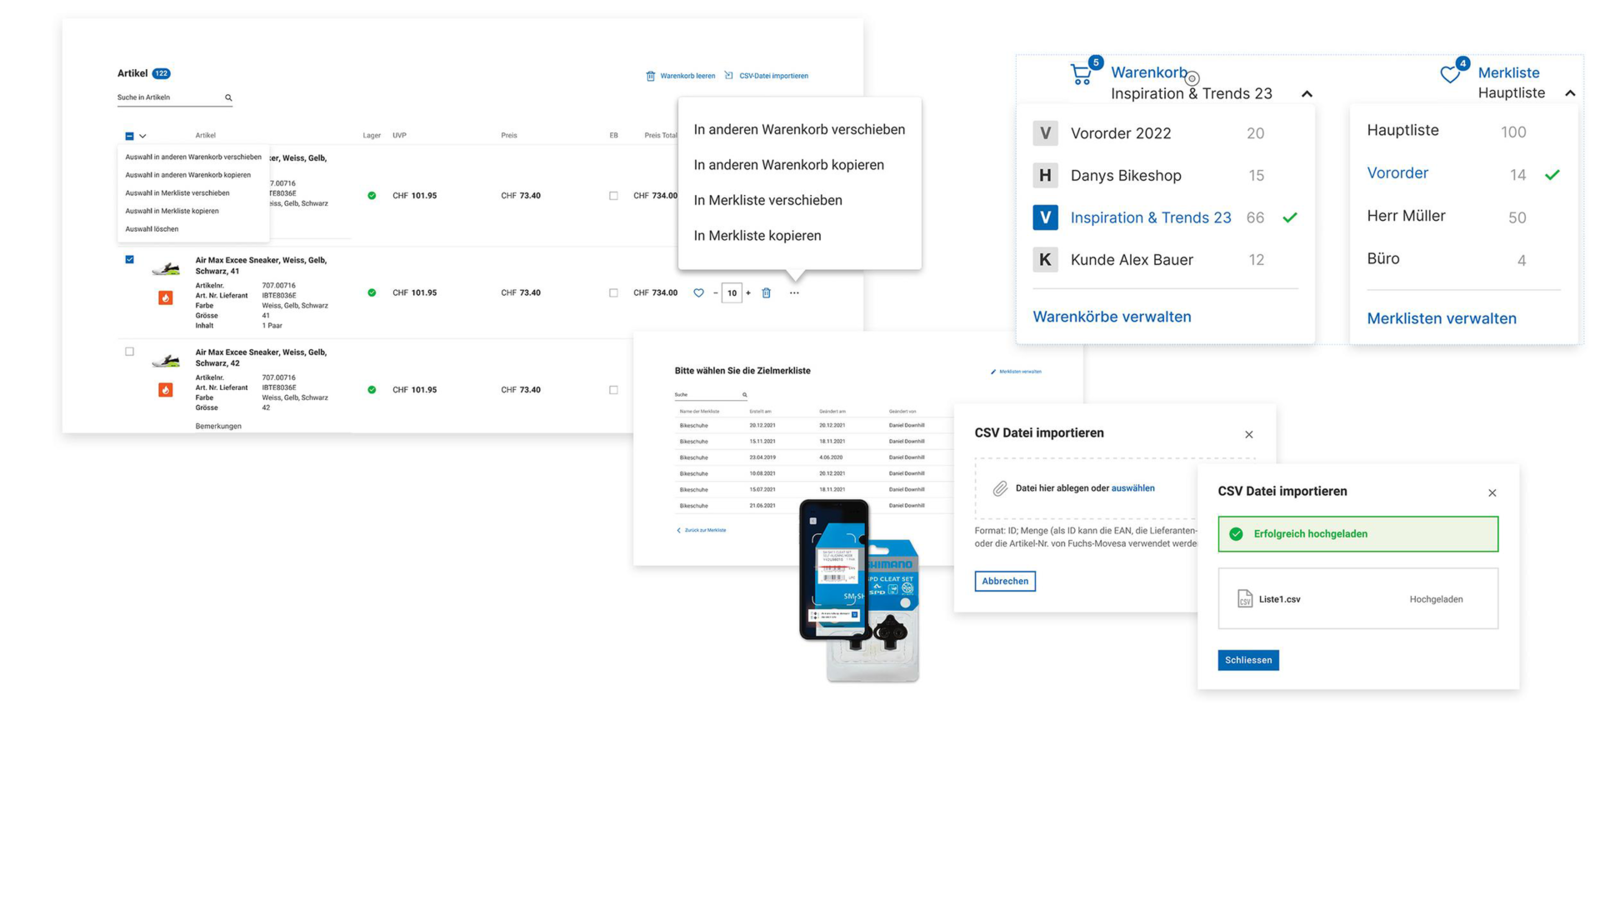Choose 'In Merkliste verschieben' from popup menu
Viewport: 1600px width, 900px height.
pyautogui.click(x=767, y=200)
